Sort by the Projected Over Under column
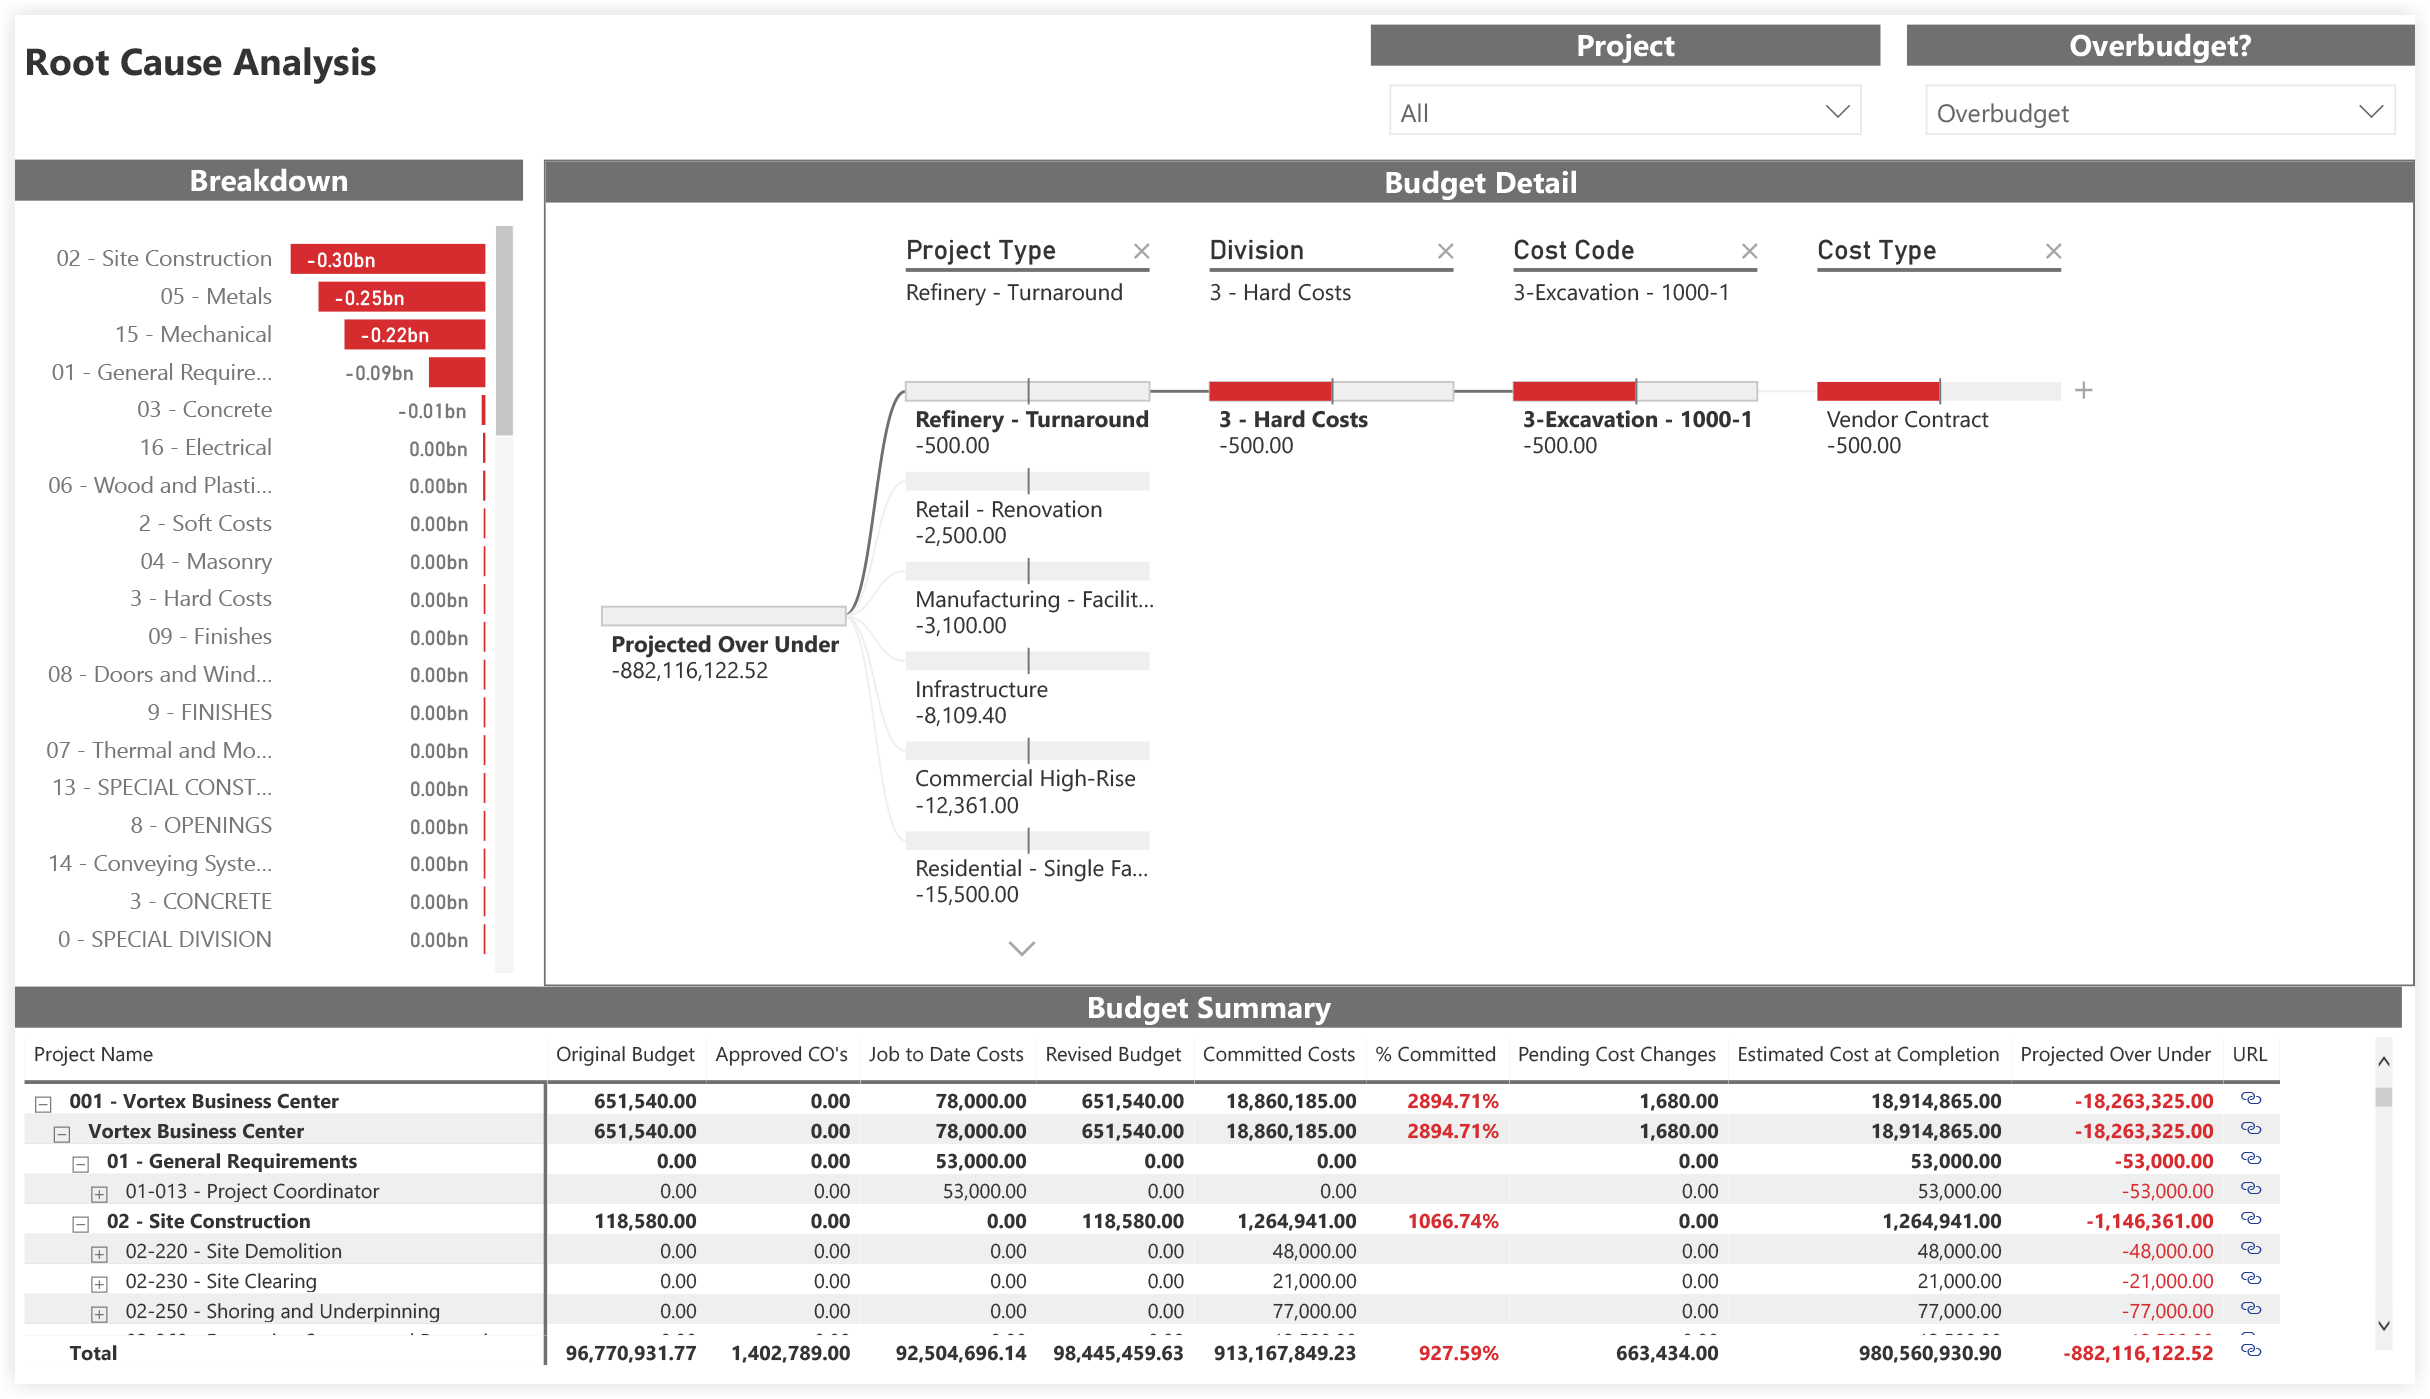Screen dimensions: 2430x1399 point(2115,1054)
